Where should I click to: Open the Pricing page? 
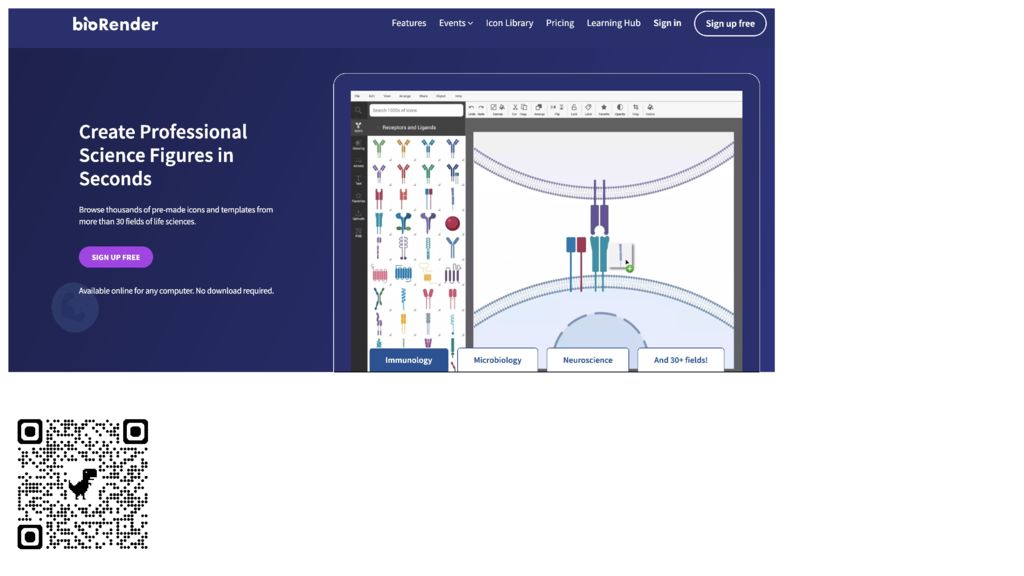(560, 23)
